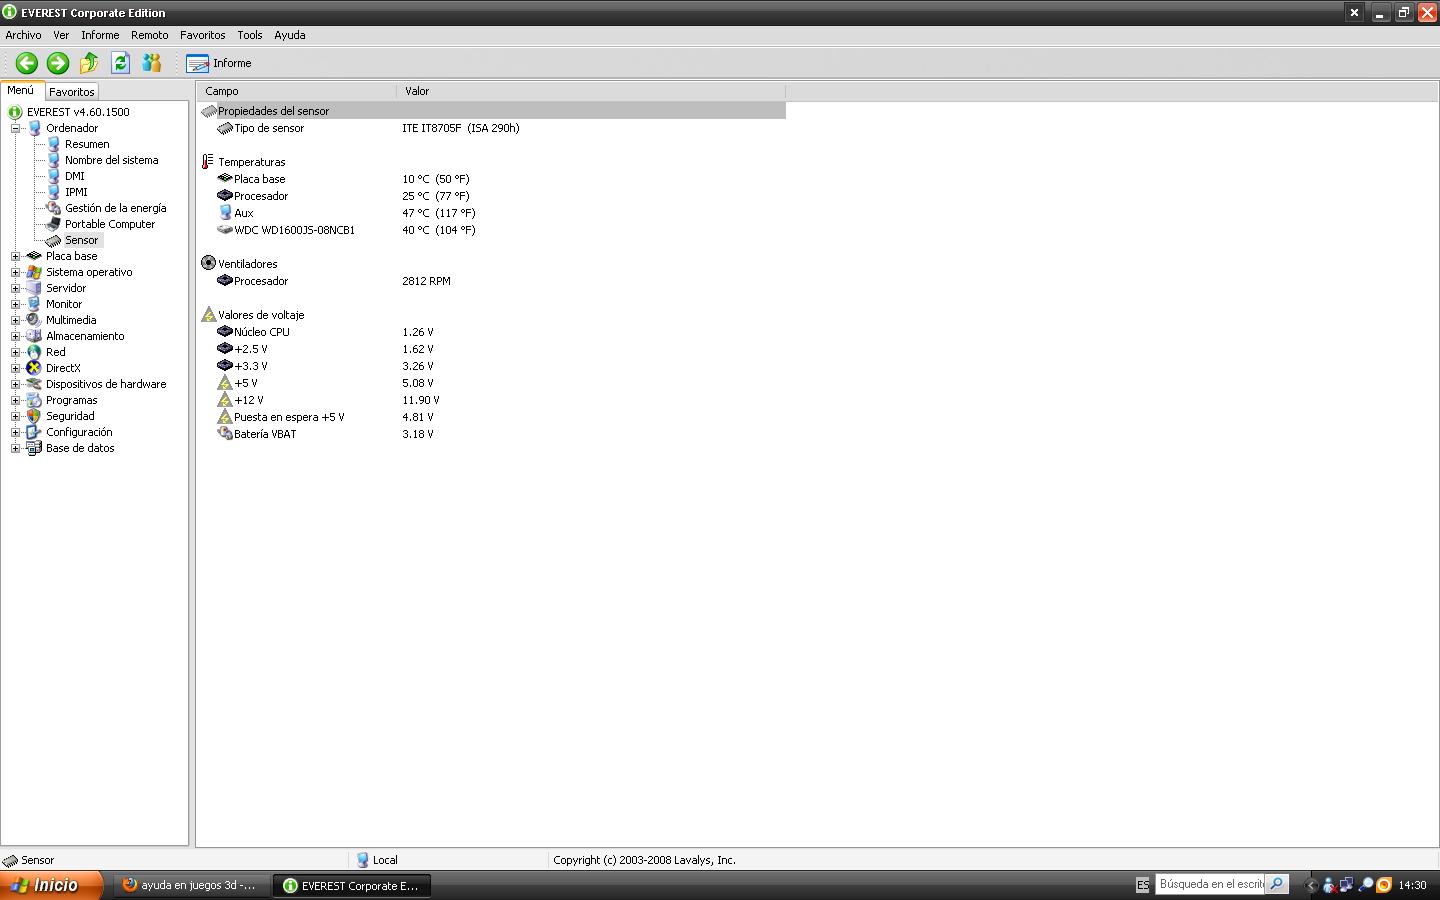Screen dimensions: 1440x900
Task: Expand the Placa base tree node
Action: click(x=16, y=256)
